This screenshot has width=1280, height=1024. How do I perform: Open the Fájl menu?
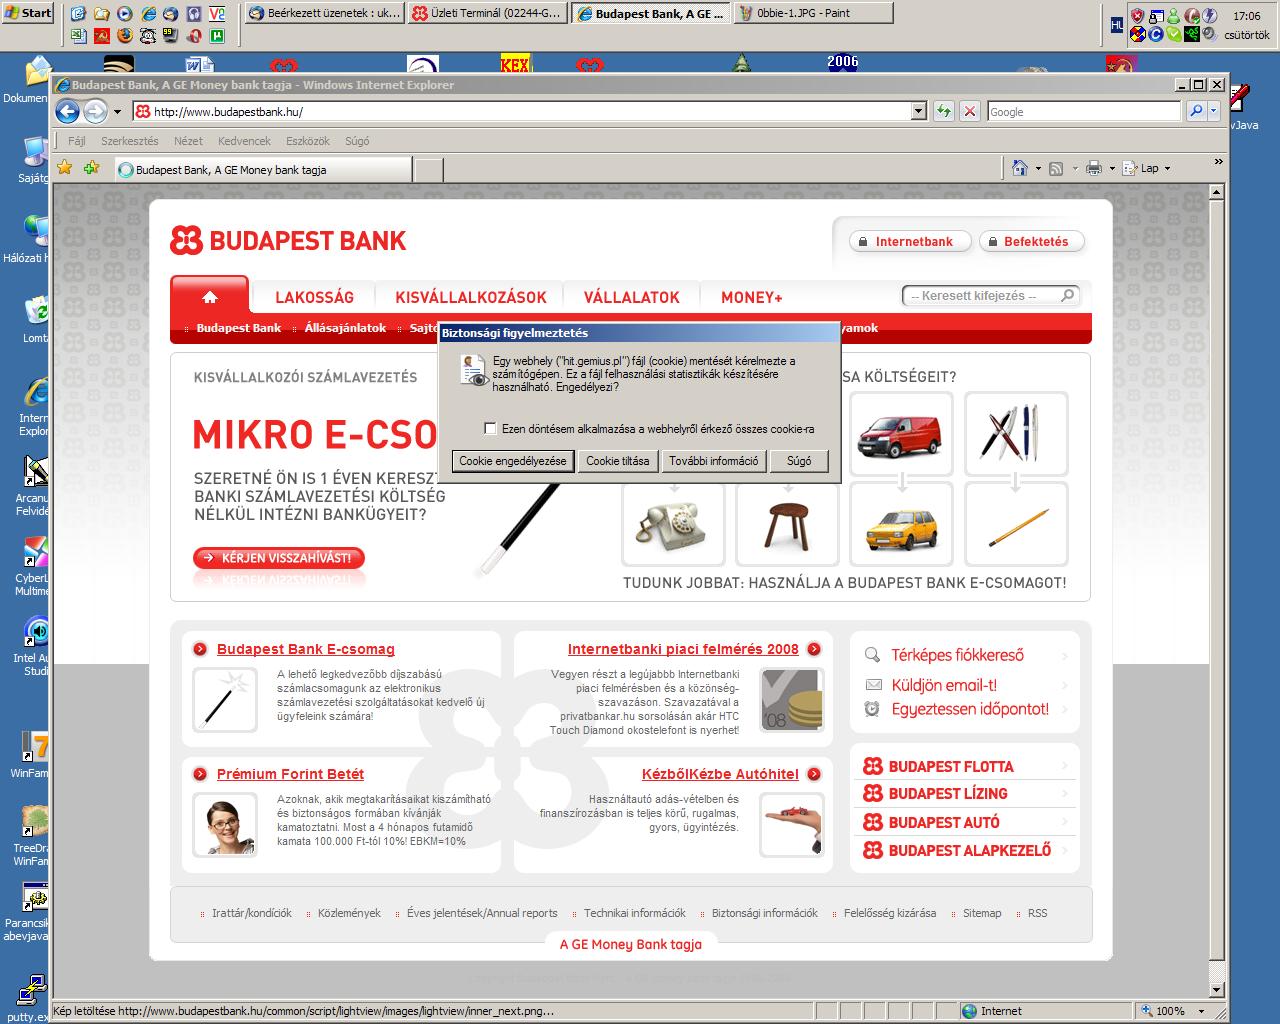click(x=76, y=141)
